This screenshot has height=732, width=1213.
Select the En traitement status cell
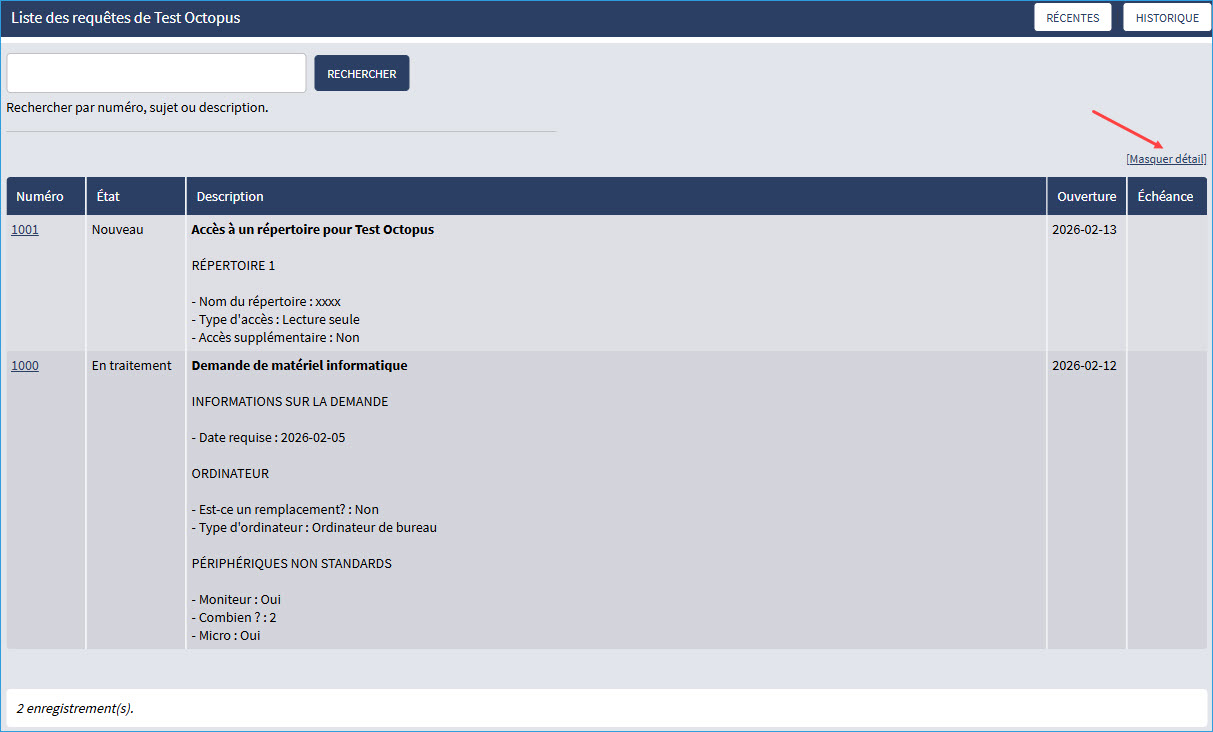[x=131, y=366]
